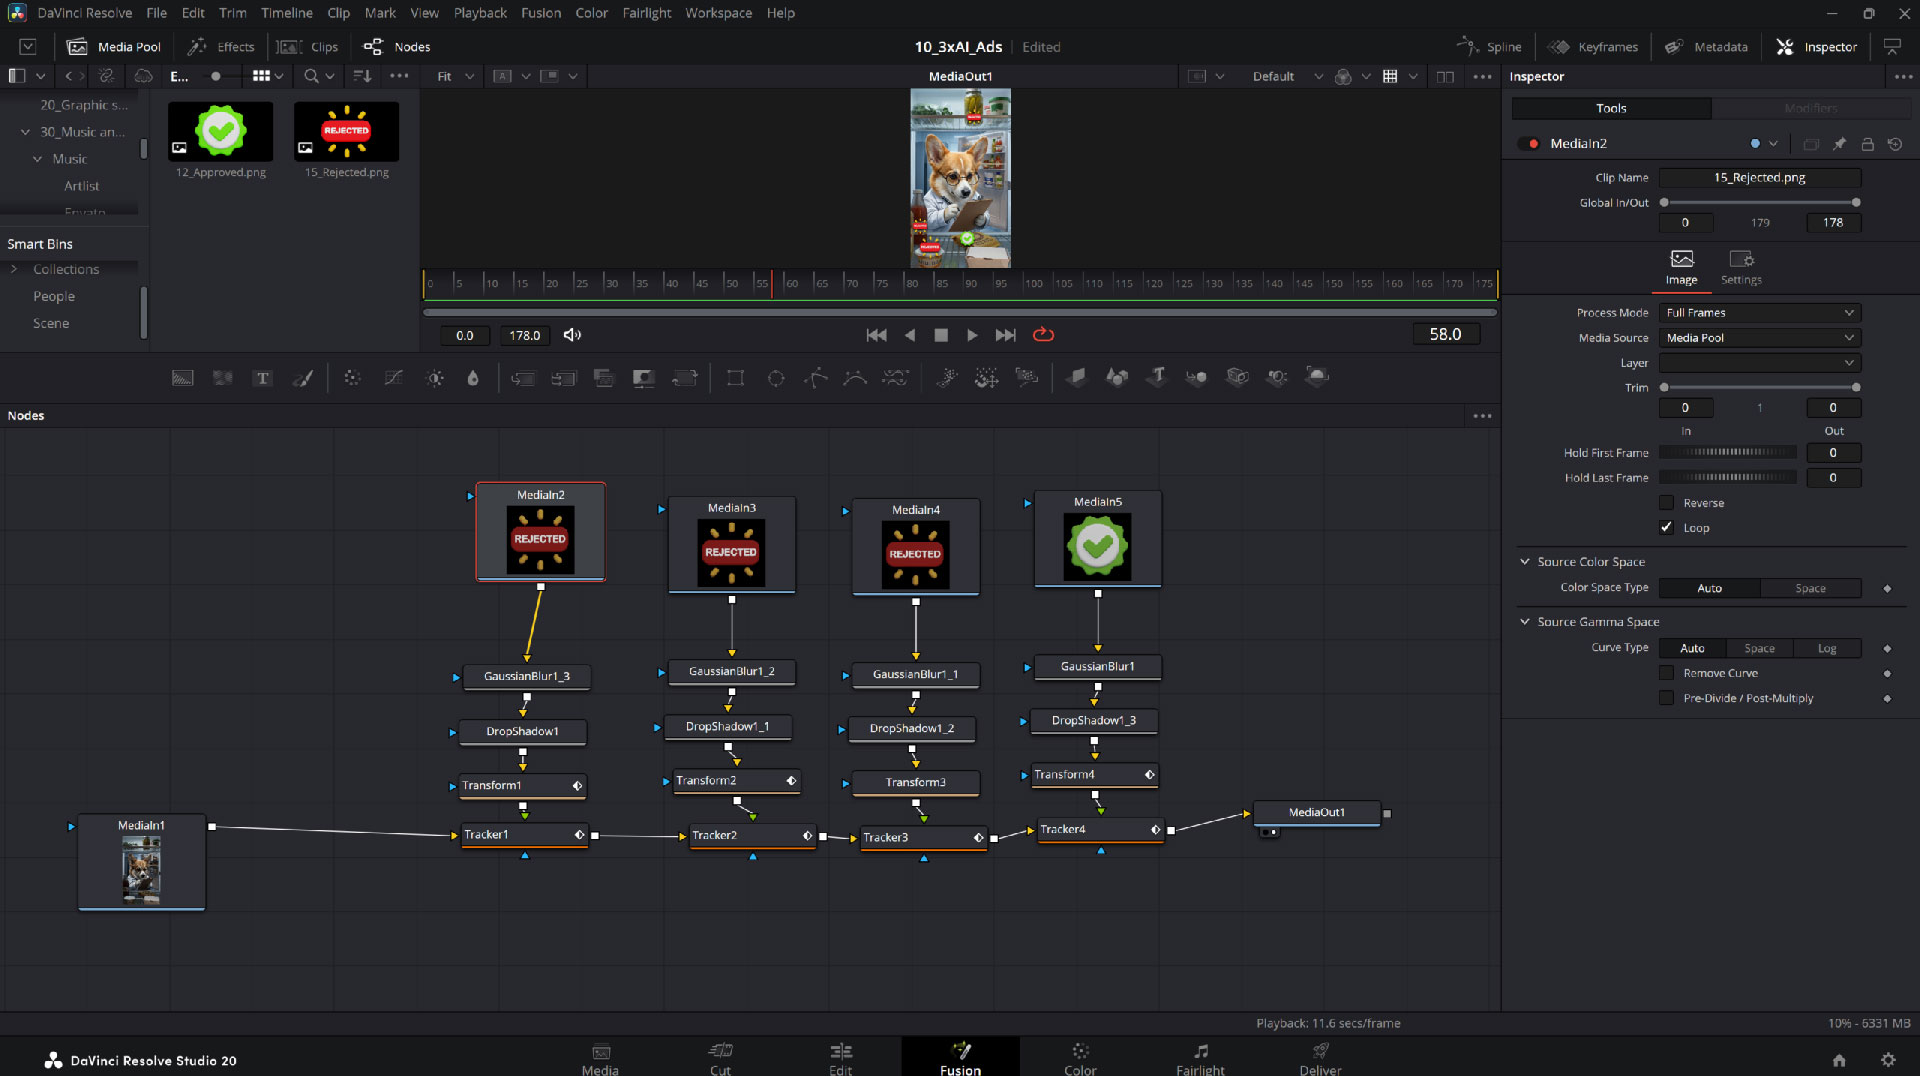Screen dimensions: 1920x1076
Task: Switch to the Settings tab in the Inspector
Action: [x=1741, y=266]
